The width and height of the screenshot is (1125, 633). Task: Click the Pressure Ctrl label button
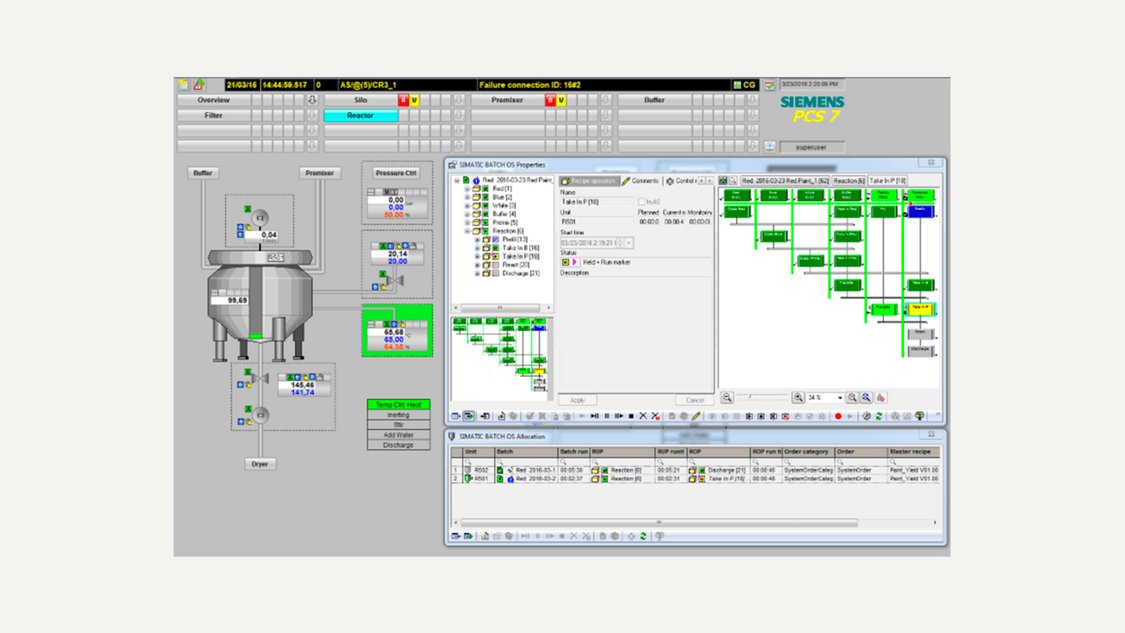point(396,173)
